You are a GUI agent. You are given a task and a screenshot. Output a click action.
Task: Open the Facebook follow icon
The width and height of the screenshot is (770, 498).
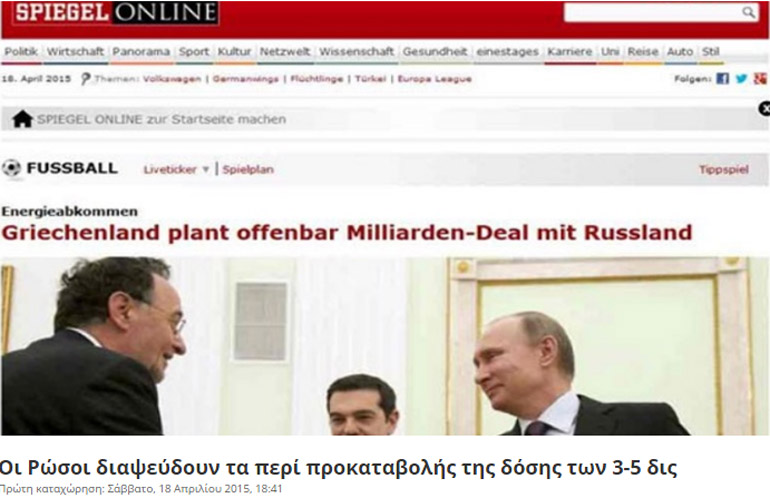722,79
